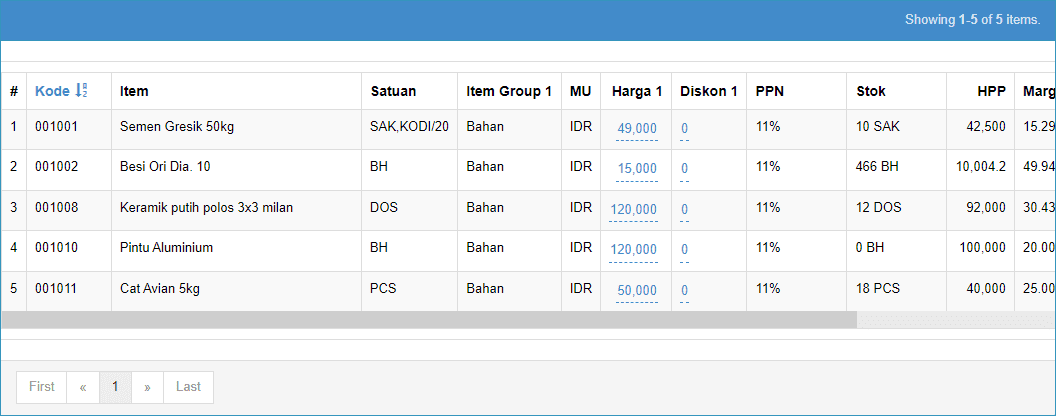Image resolution: width=1056 pixels, height=416 pixels.
Task: Edit price 50,000 for Cat Avian 5kg
Action: 636,291
